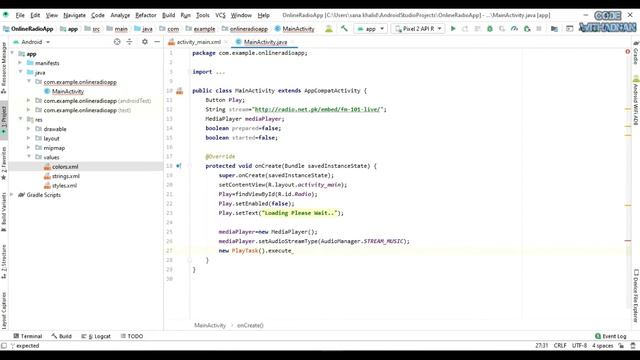Open the Logcat tool window
Screen dimensions: 640x360
coord(96,336)
